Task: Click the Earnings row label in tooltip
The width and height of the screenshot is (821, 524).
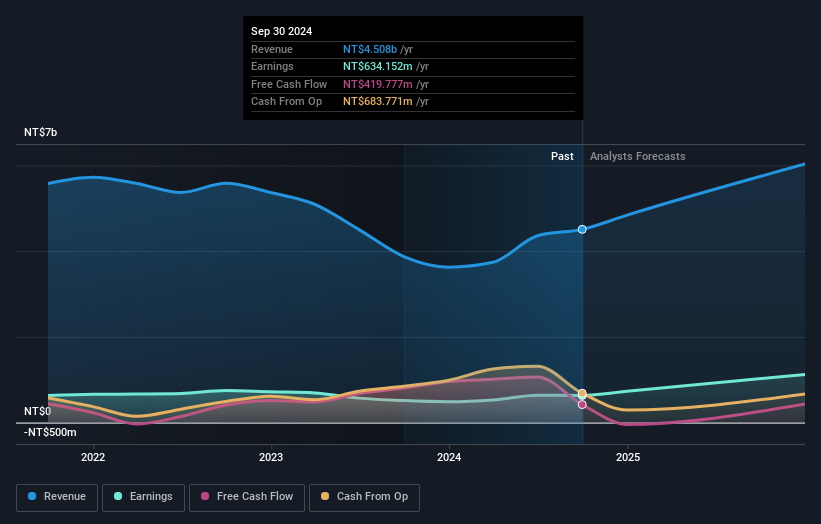Action: [272, 66]
